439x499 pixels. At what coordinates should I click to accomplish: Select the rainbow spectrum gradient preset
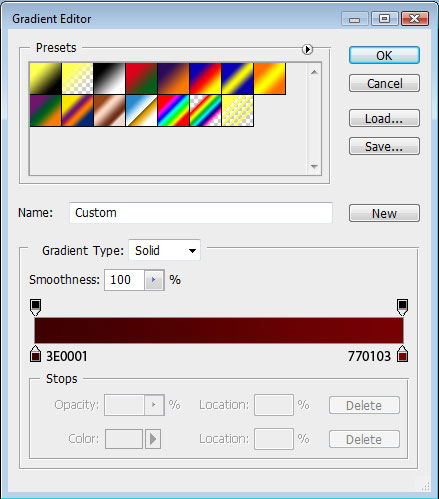[x=174, y=111]
